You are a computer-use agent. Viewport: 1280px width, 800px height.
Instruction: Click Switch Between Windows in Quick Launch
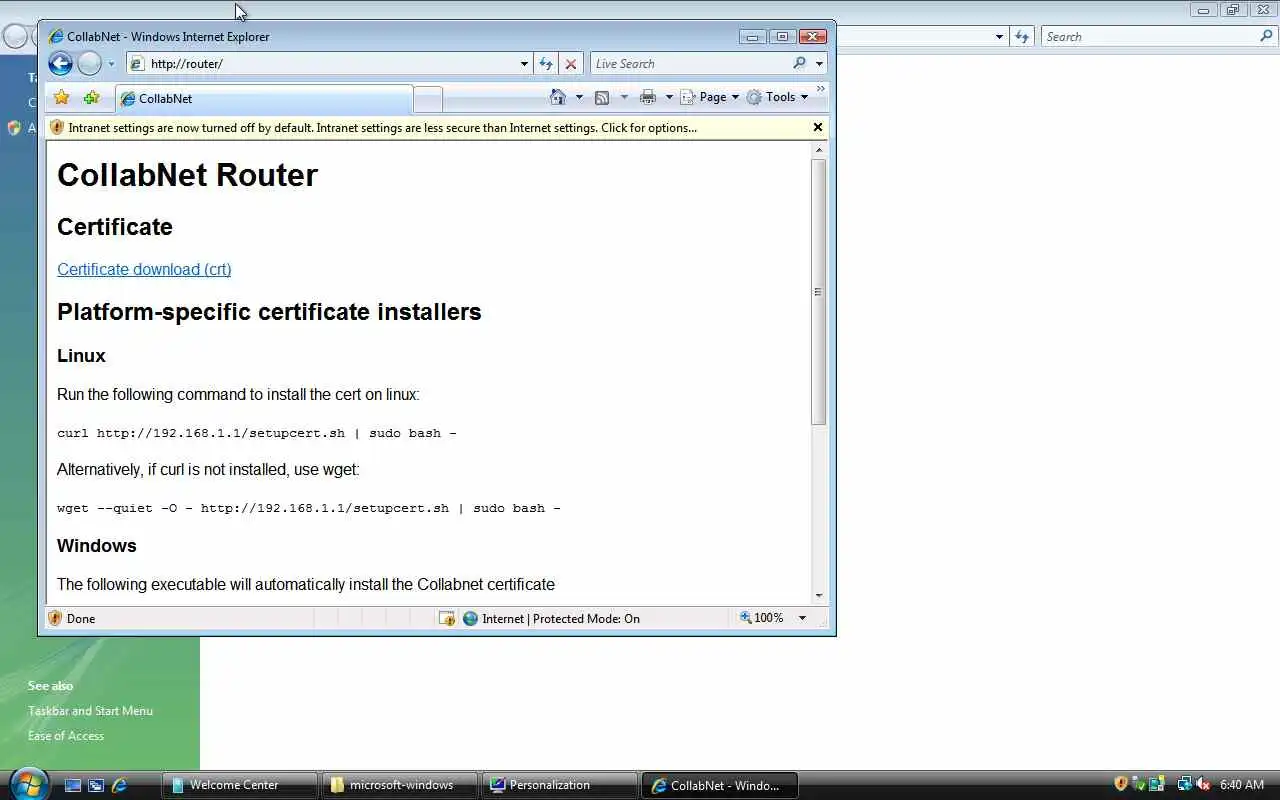click(96, 785)
